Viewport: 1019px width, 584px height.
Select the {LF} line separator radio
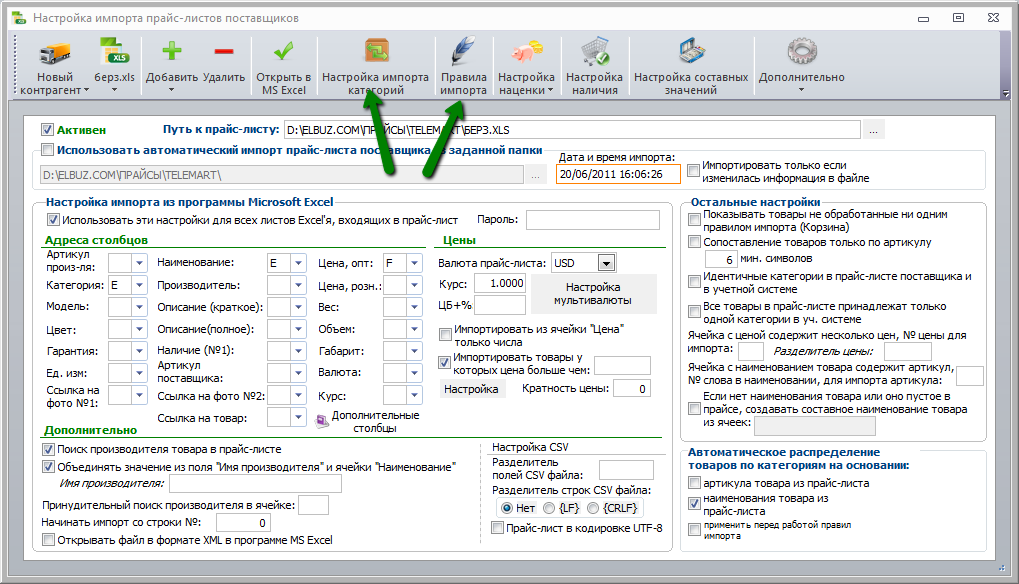(x=549, y=508)
